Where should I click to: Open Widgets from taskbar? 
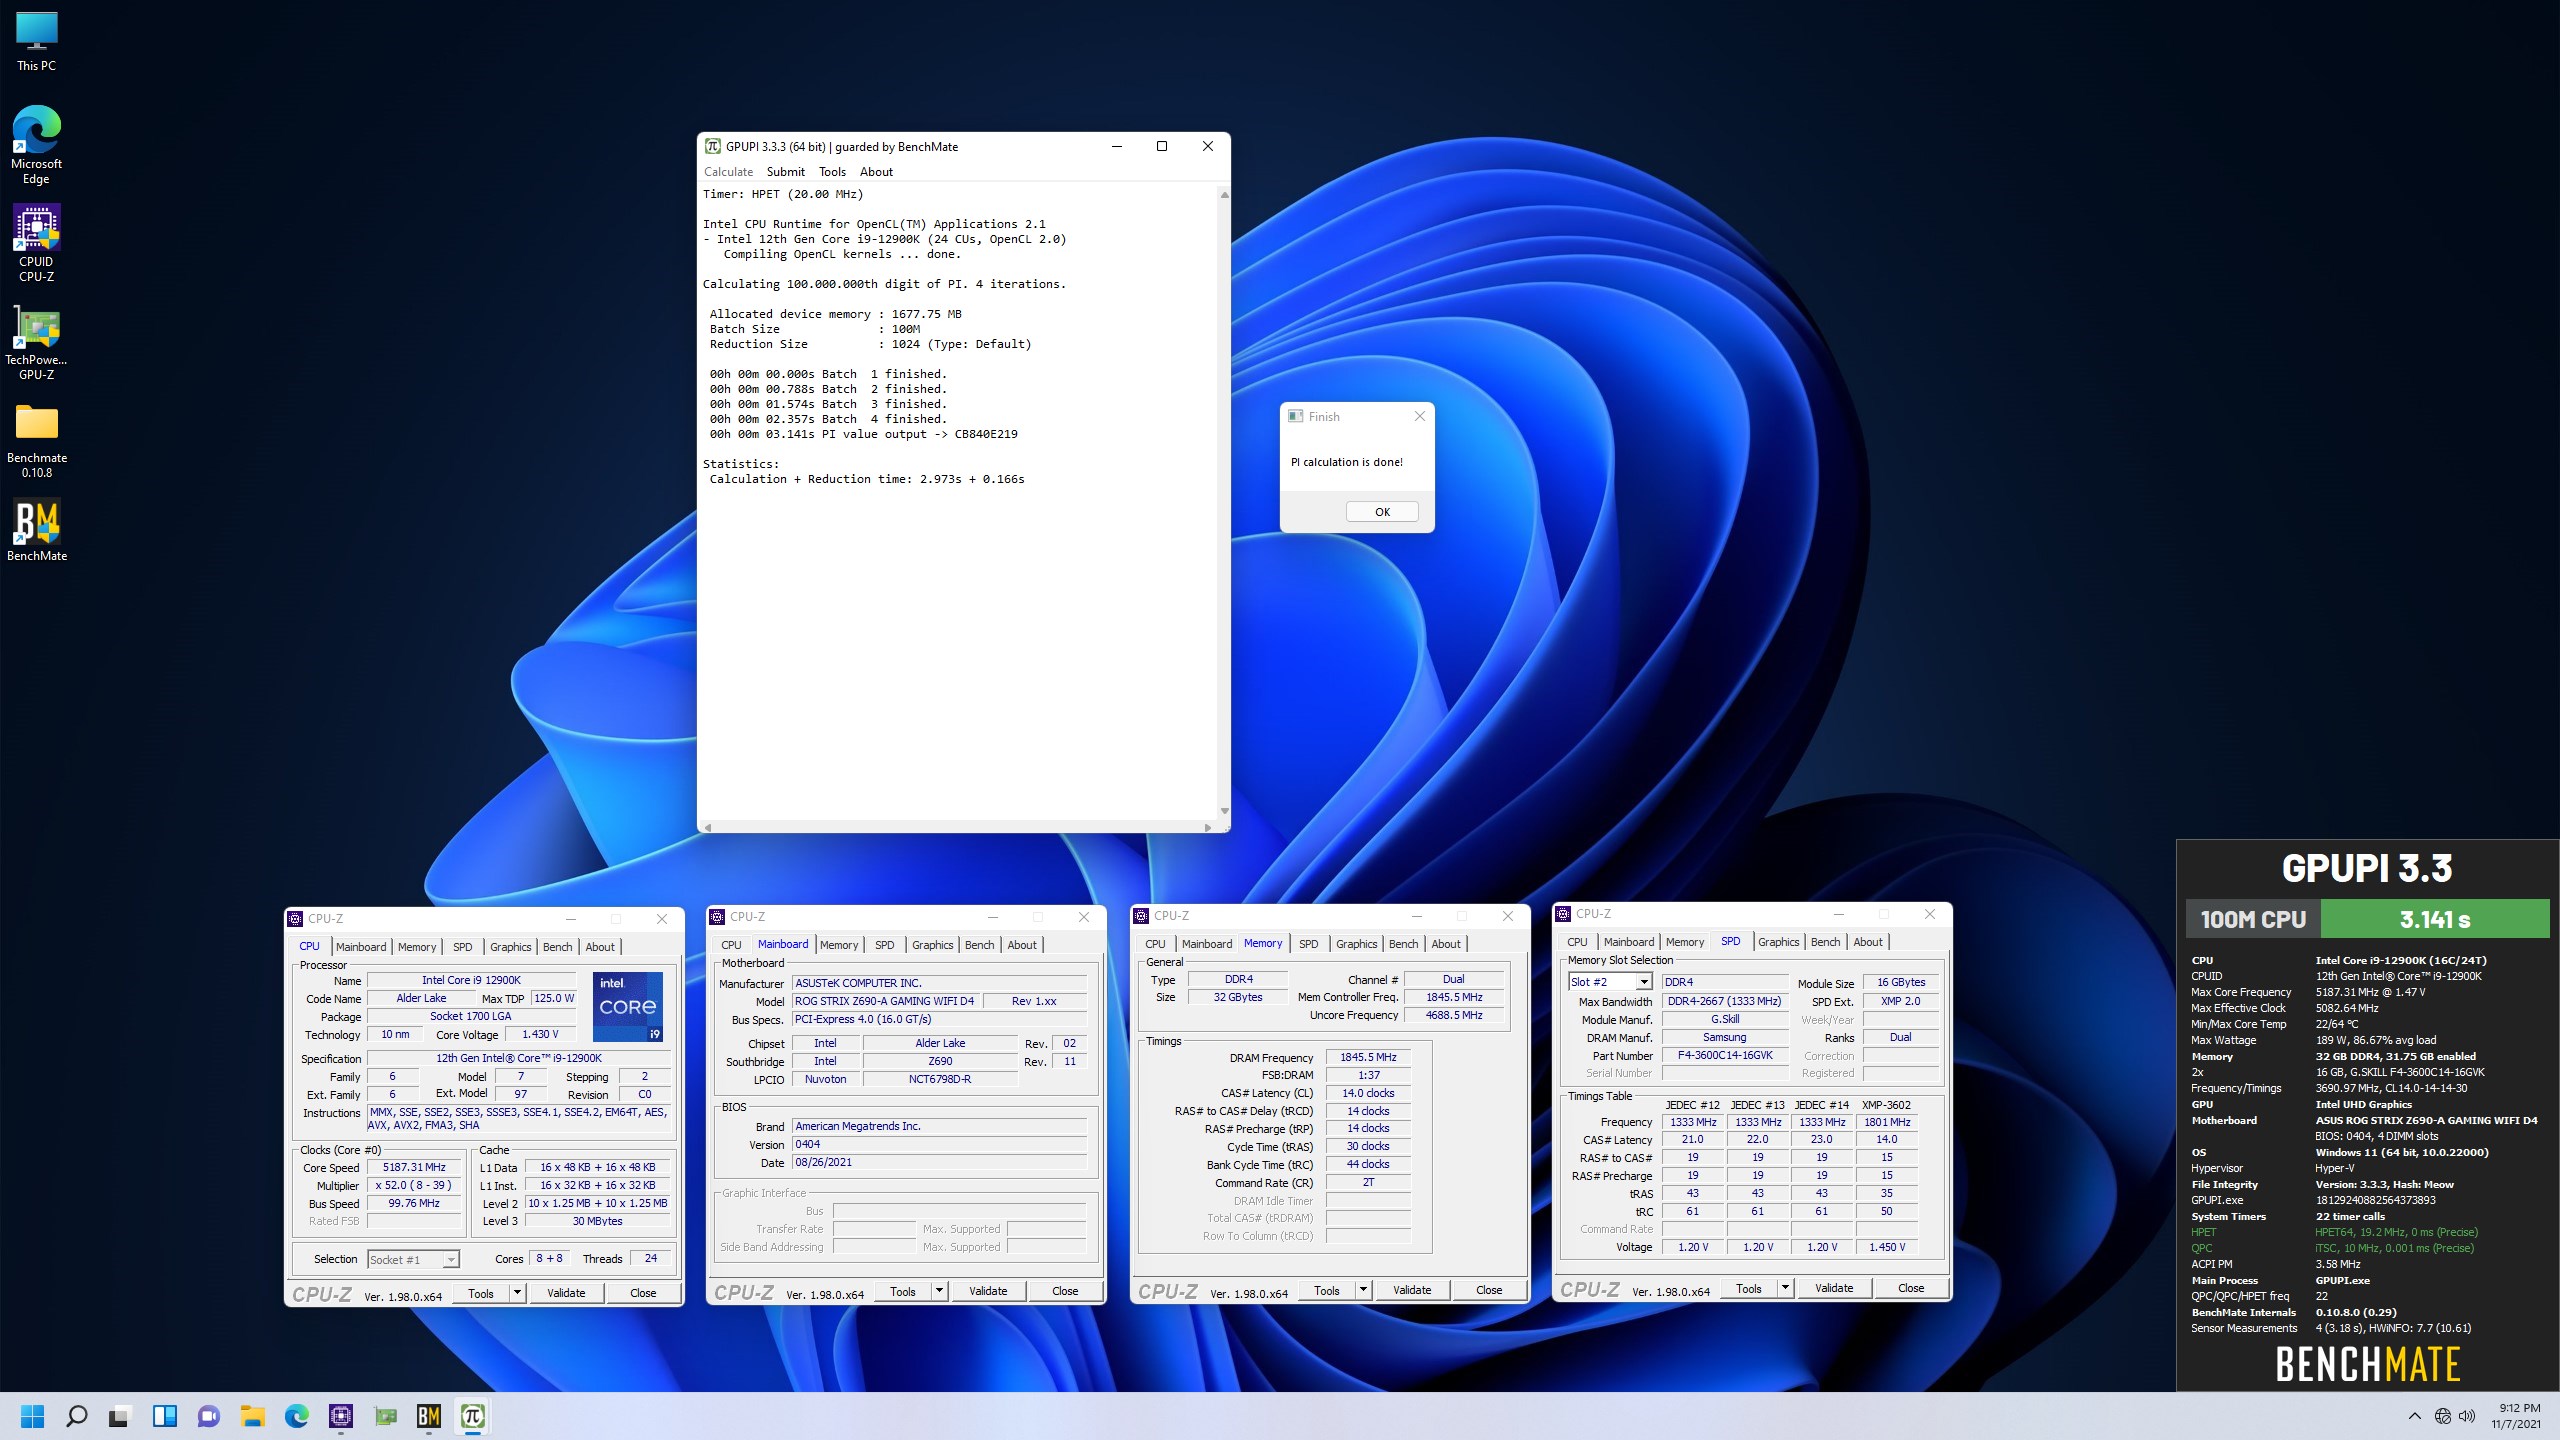164,1416
